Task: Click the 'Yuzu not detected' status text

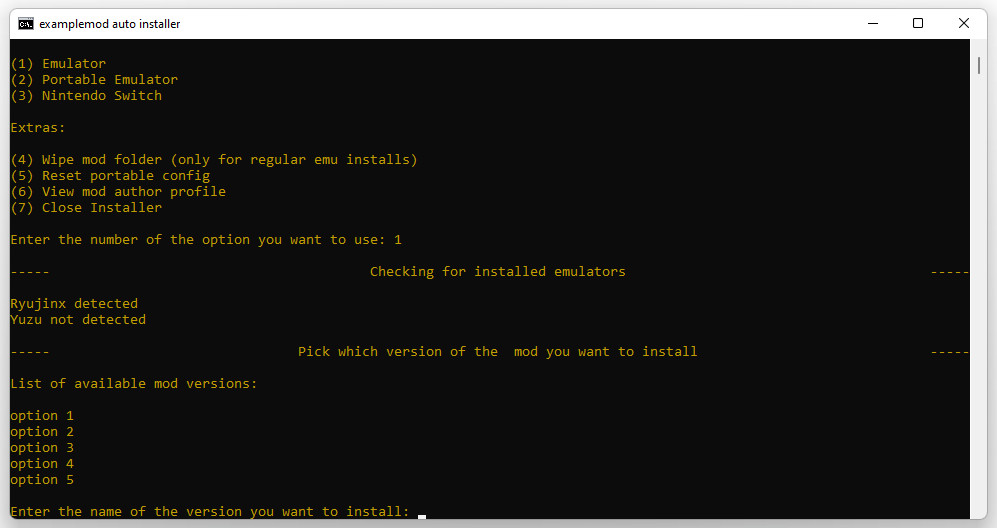Action: pyautogui.click(x=78, y=320)
